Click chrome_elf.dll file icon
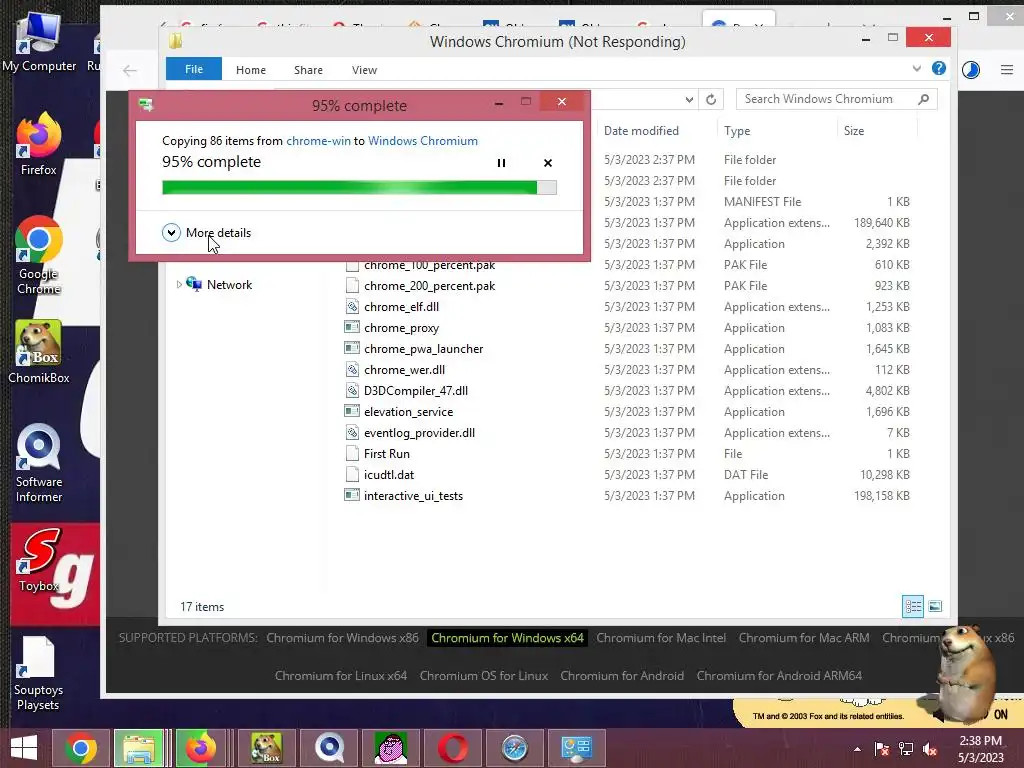This screenshot has height=768, width=1024. click(352, 306)
